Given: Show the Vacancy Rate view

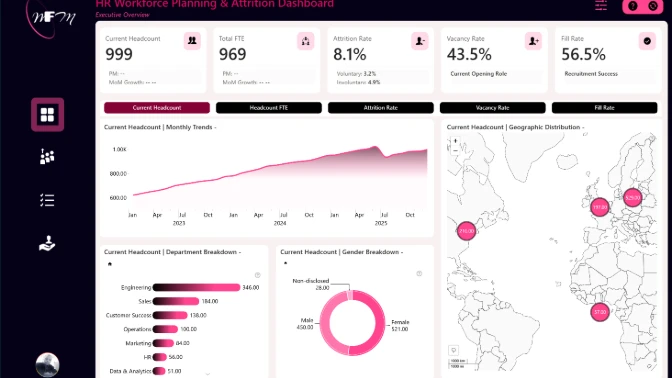Looking at the screenshot, I should [x=492, y=108].
